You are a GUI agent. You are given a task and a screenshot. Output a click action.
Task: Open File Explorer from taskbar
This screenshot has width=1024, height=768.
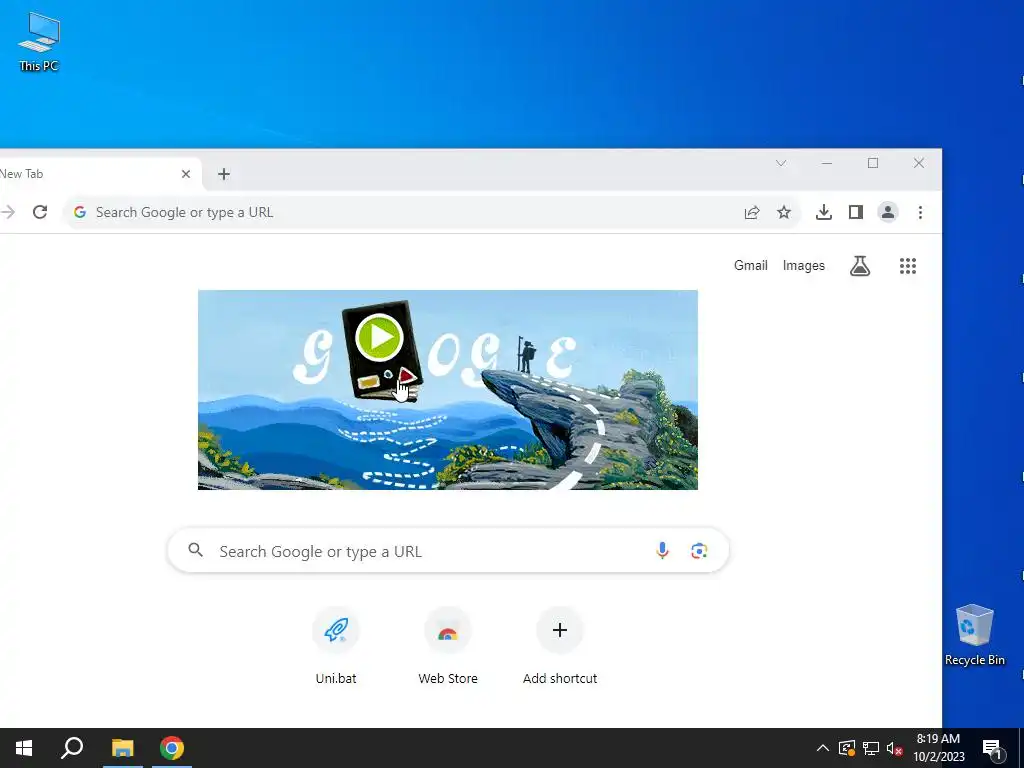click(122, 748)
